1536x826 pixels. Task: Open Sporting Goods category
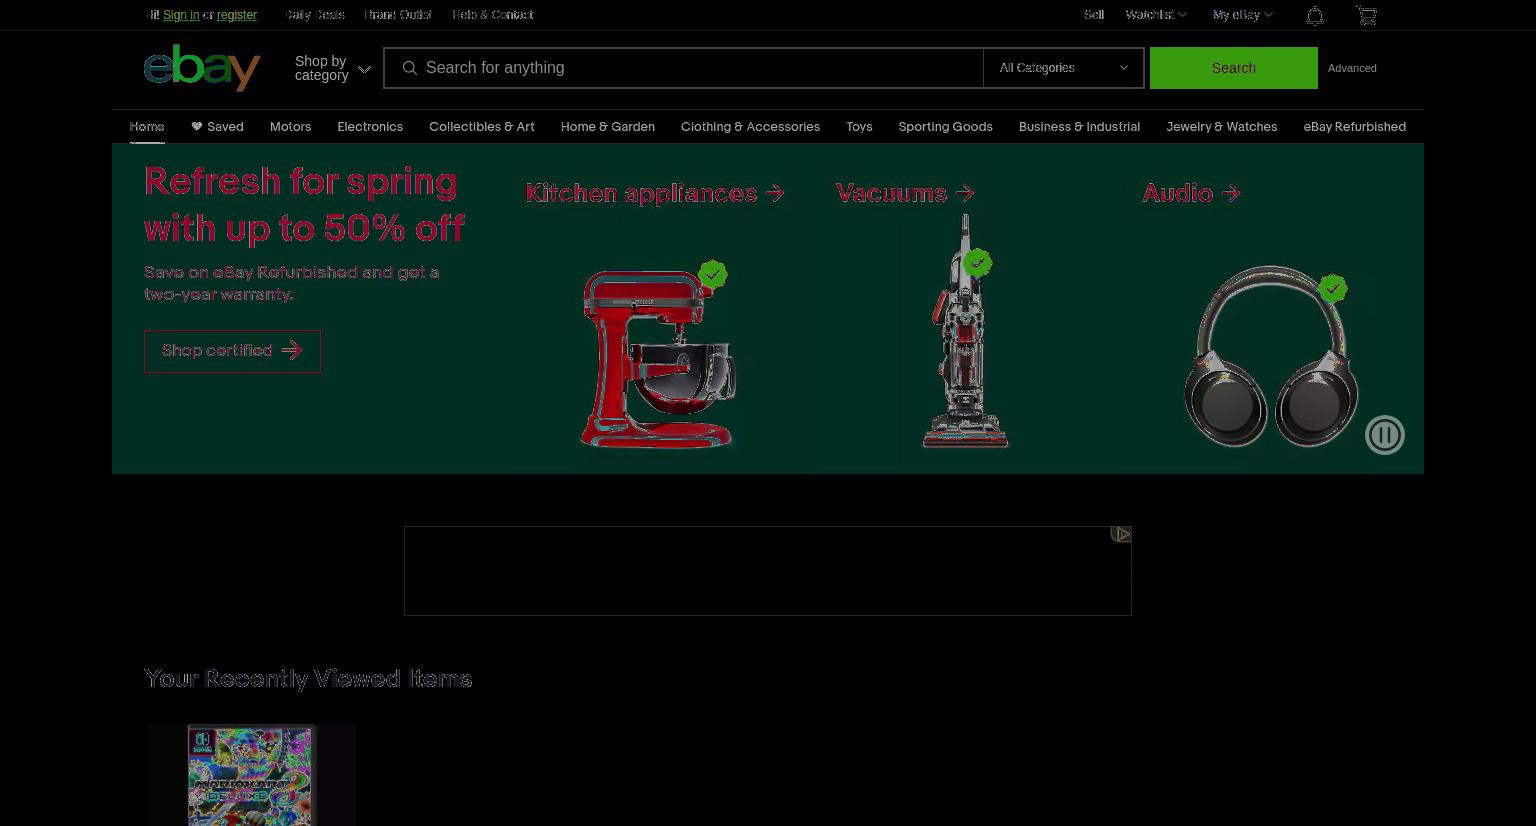[x=945, y=127]
